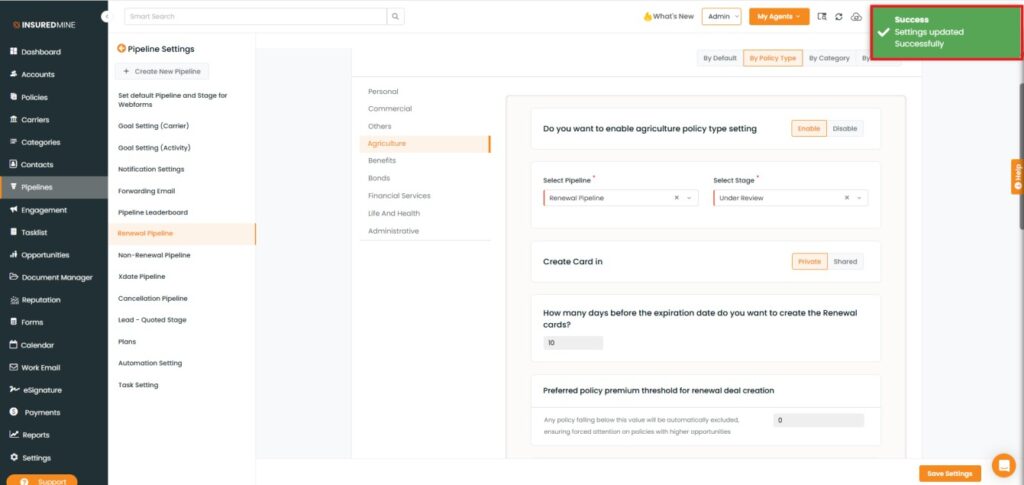Disable the agriculture policy type setting
The image size is (1024, 485).
845,128
